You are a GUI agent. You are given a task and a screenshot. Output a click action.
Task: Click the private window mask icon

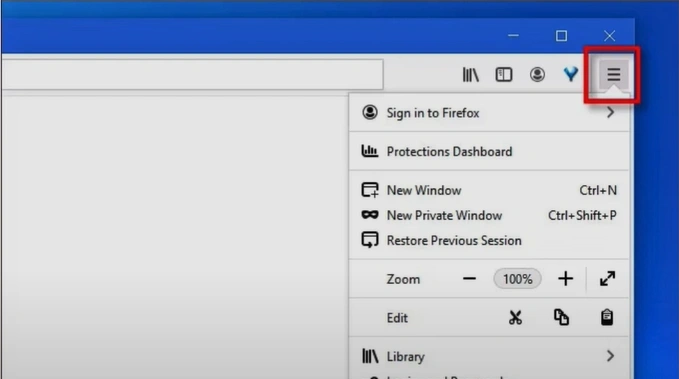(370, 214)
